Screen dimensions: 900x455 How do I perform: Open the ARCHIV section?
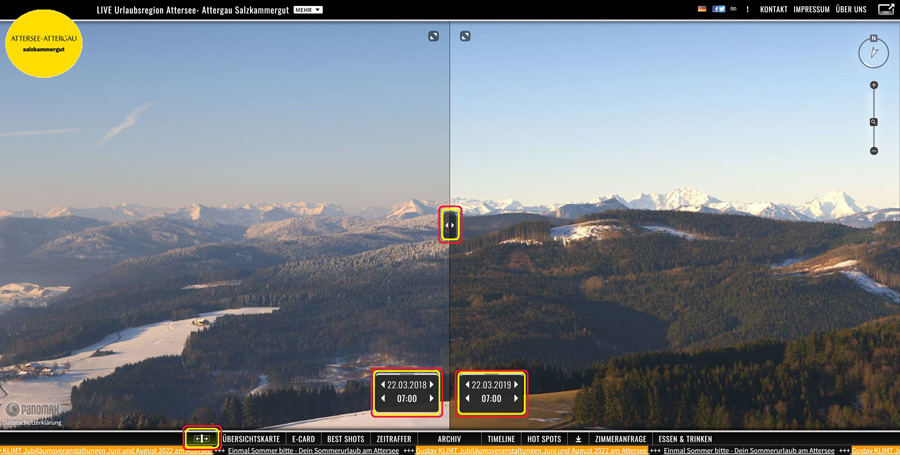[x=449, y=439]
